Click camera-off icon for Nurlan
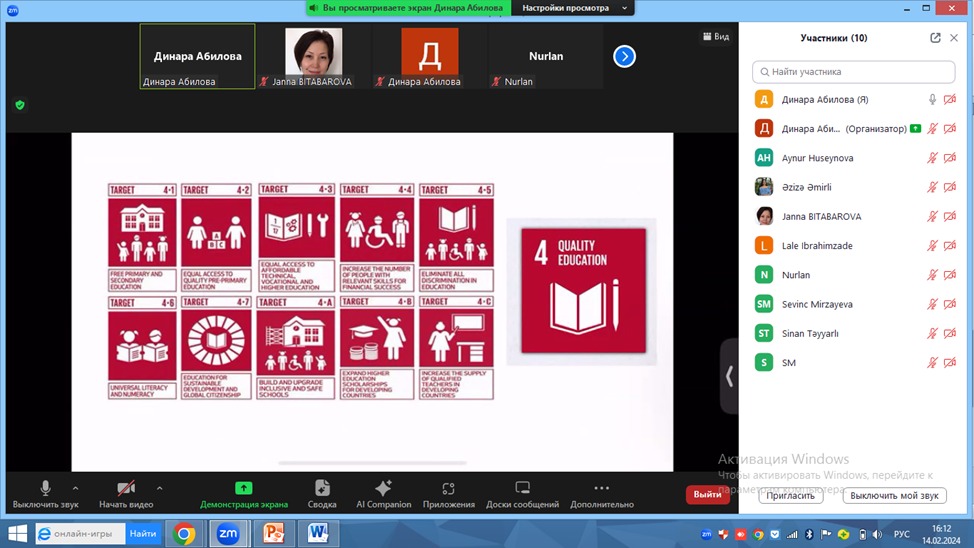Image resolution: width=974 pixels, height=548 pixels. tap(950, 275)
